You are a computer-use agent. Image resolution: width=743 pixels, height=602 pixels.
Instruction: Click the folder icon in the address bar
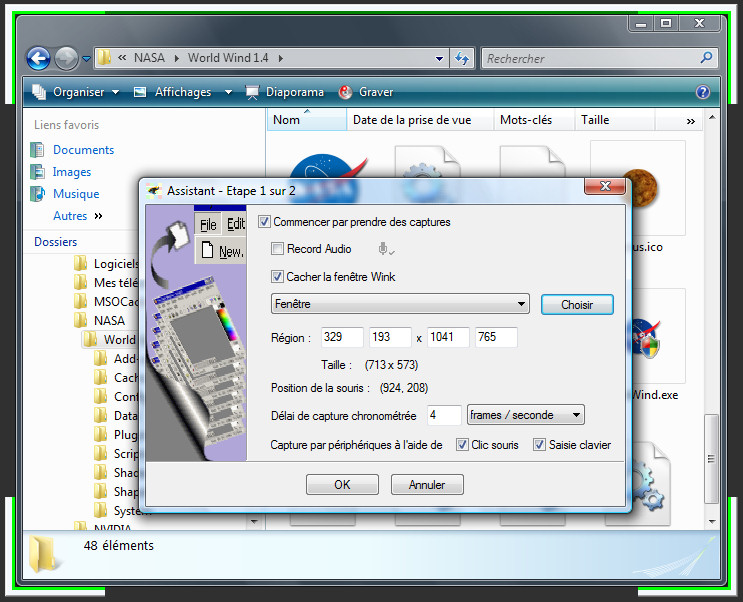[x=104, y=58]
